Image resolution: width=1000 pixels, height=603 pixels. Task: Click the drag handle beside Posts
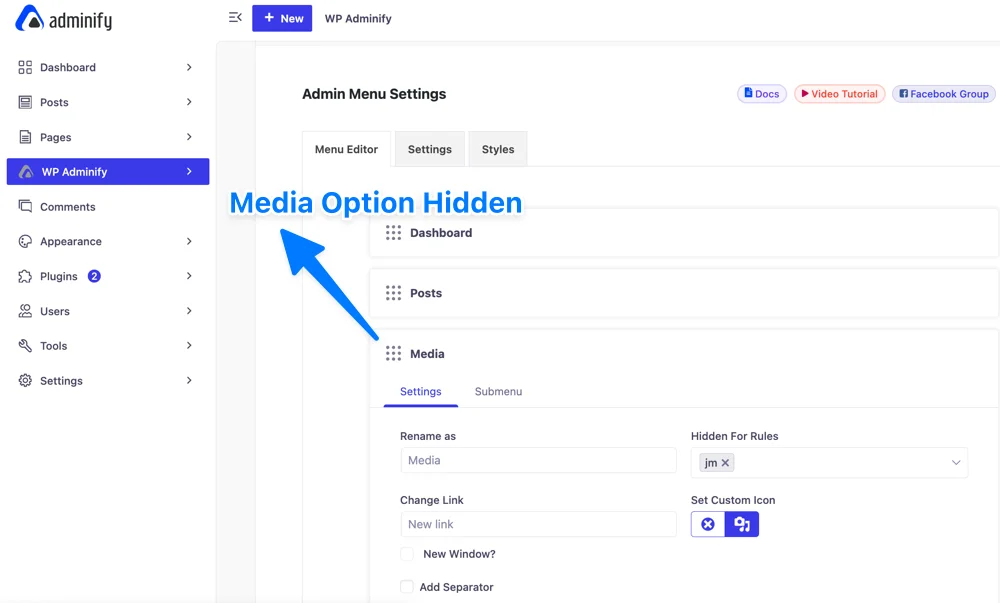click(x=393, y=294)
